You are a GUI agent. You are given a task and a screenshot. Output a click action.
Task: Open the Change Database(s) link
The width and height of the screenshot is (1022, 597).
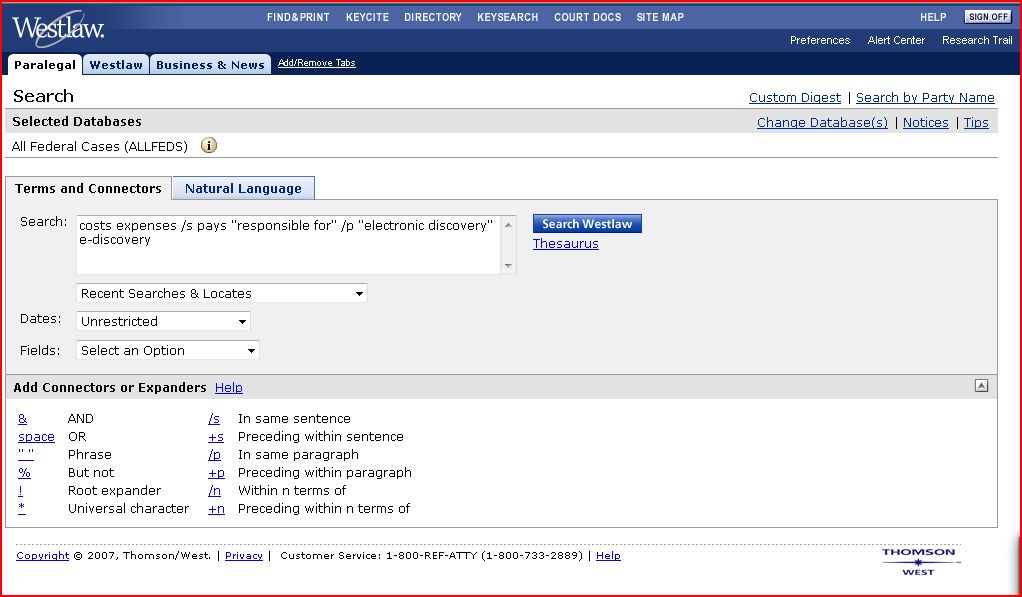pyautogui.click(x=822, y=123)
